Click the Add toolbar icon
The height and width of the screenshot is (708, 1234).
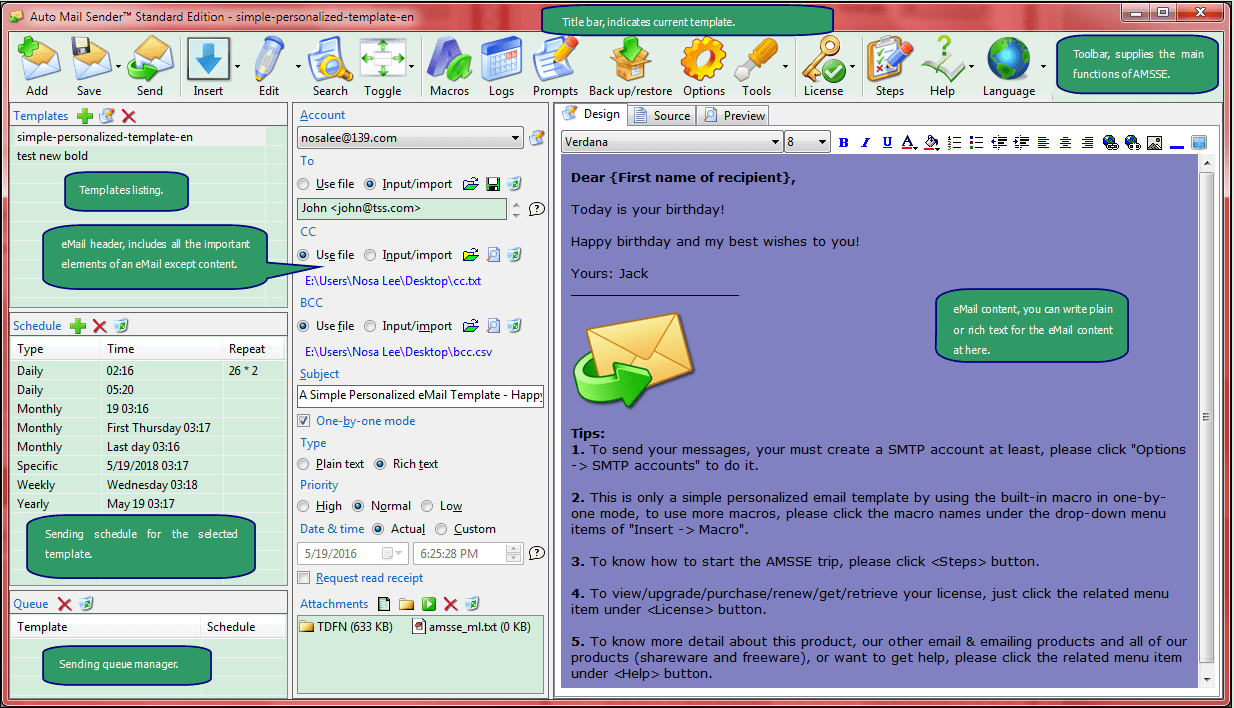[37, 66]
